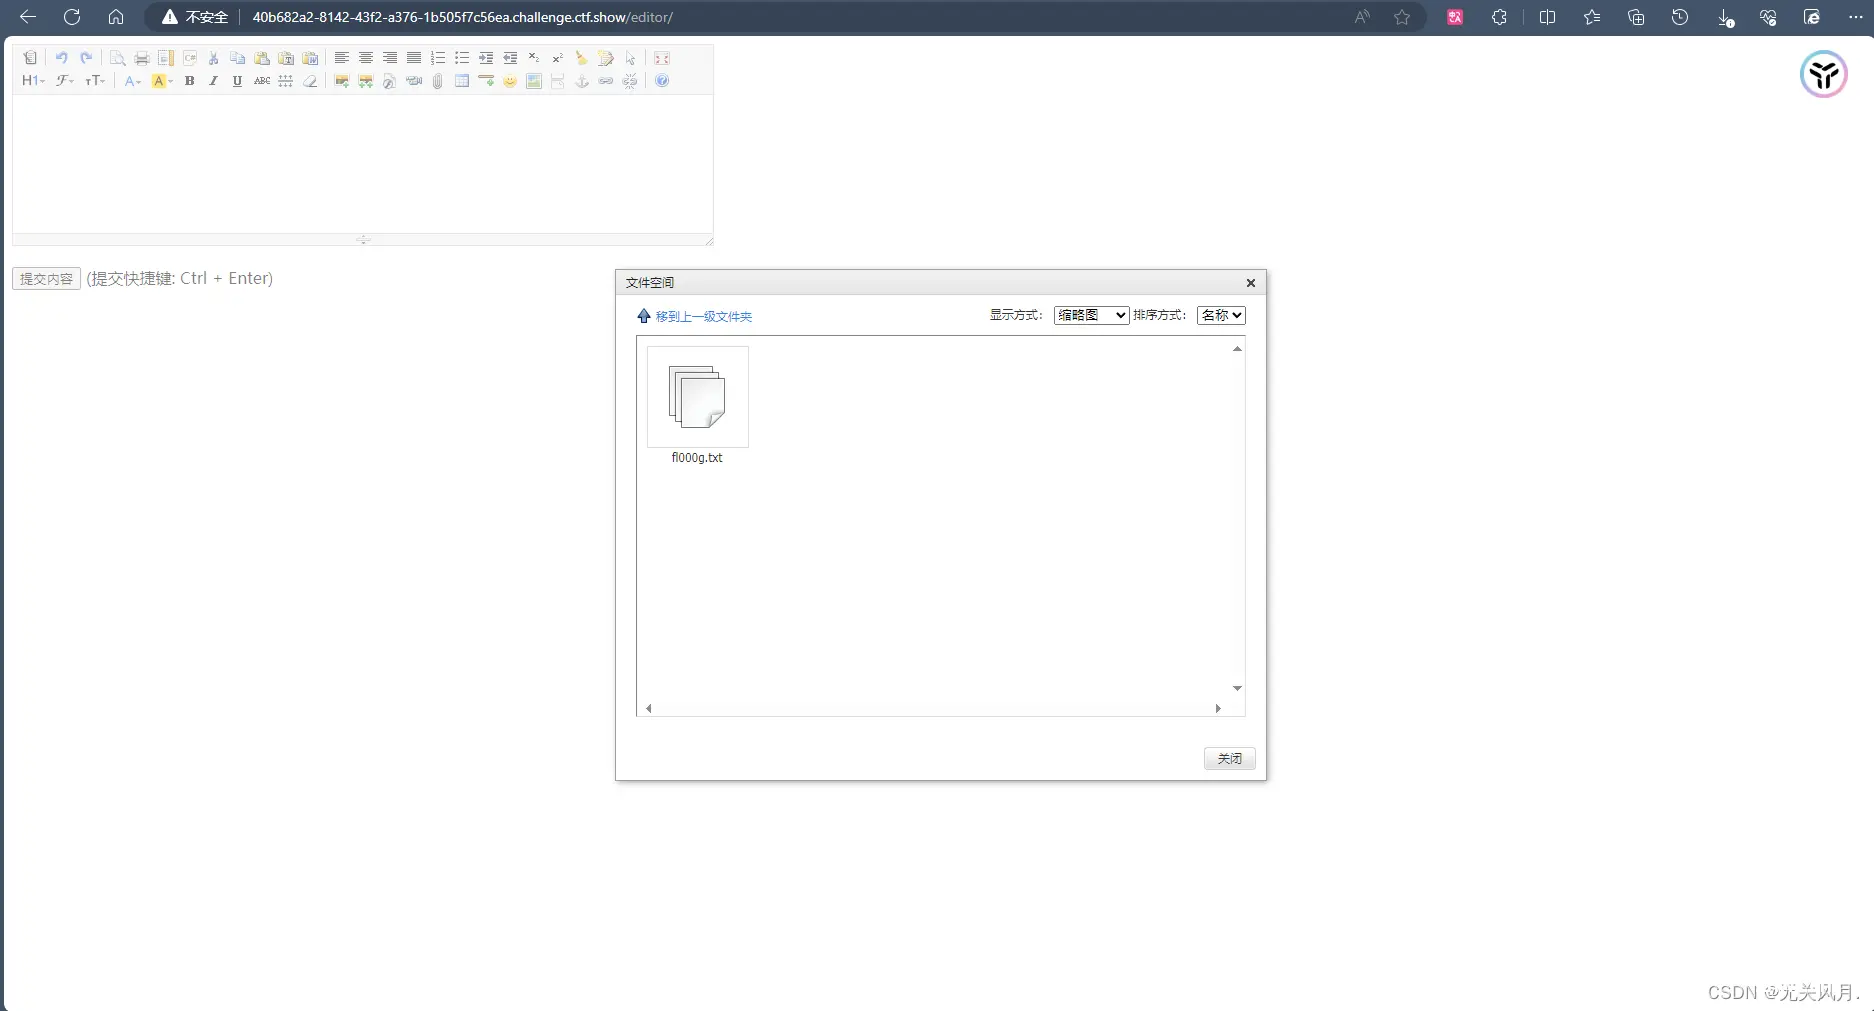Center align the text

(365, 58)
